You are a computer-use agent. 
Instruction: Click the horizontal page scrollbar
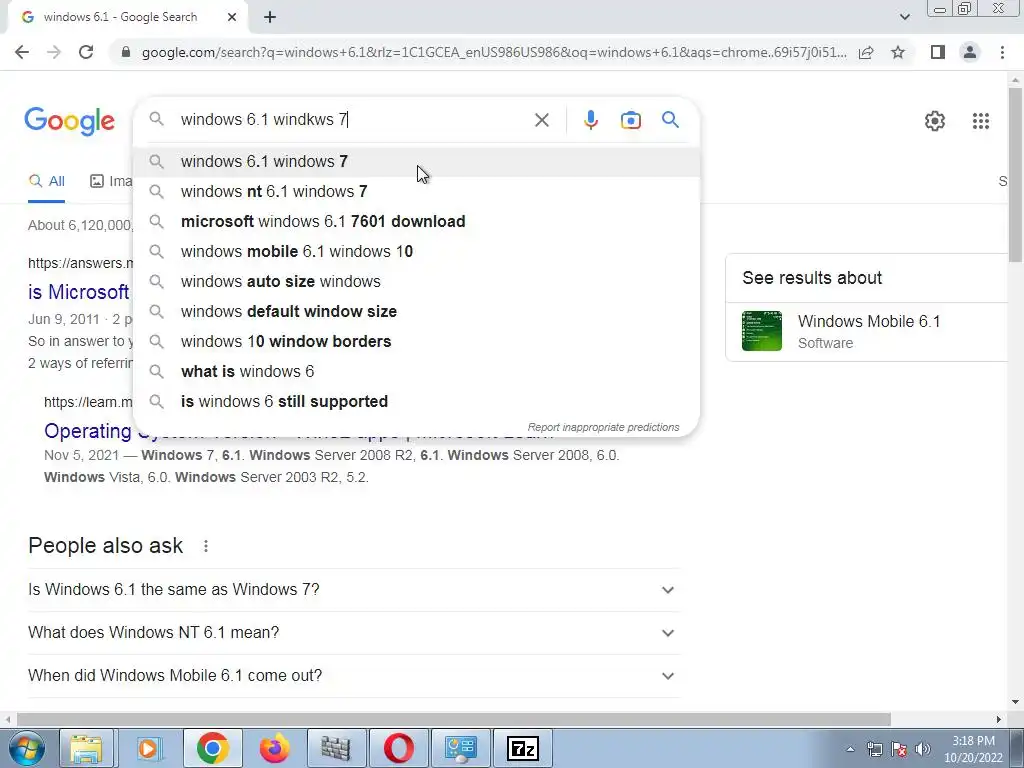click(454, 719)
